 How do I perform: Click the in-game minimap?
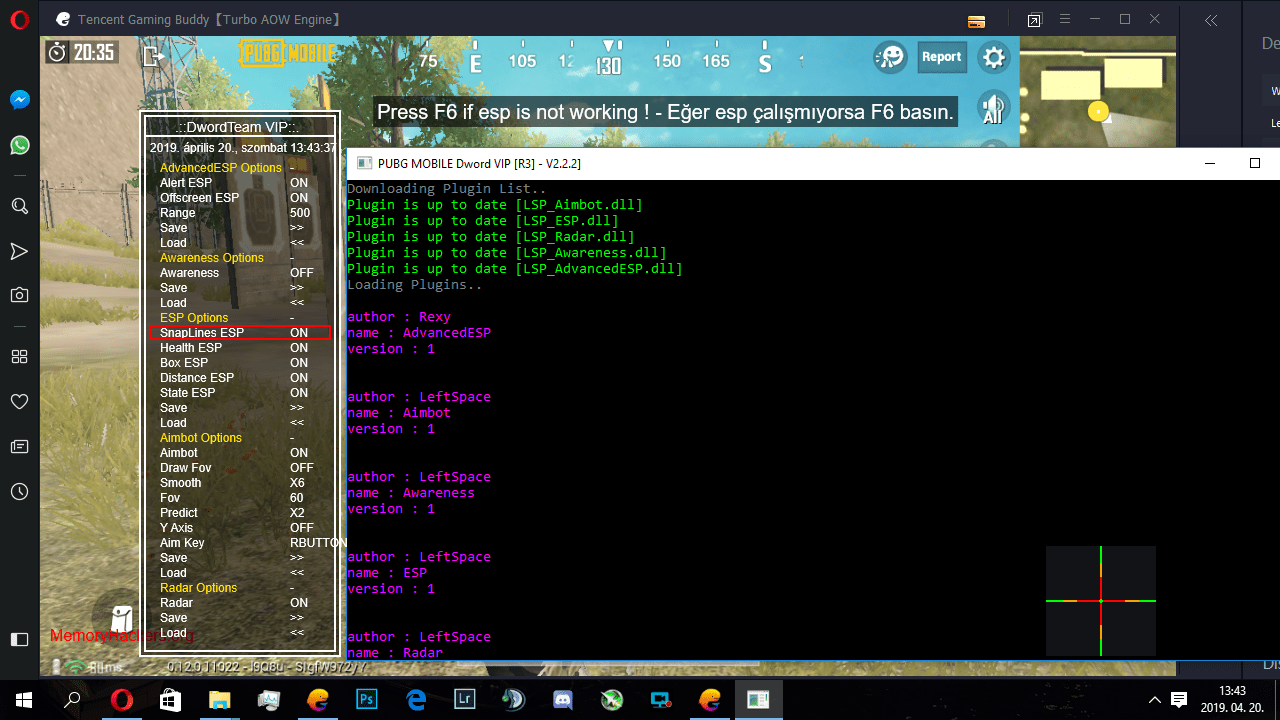pos(1099,92)
